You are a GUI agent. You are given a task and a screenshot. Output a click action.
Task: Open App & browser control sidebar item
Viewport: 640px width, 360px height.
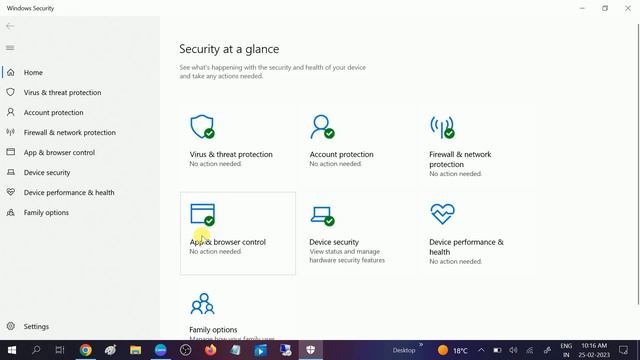click(59, 152)
